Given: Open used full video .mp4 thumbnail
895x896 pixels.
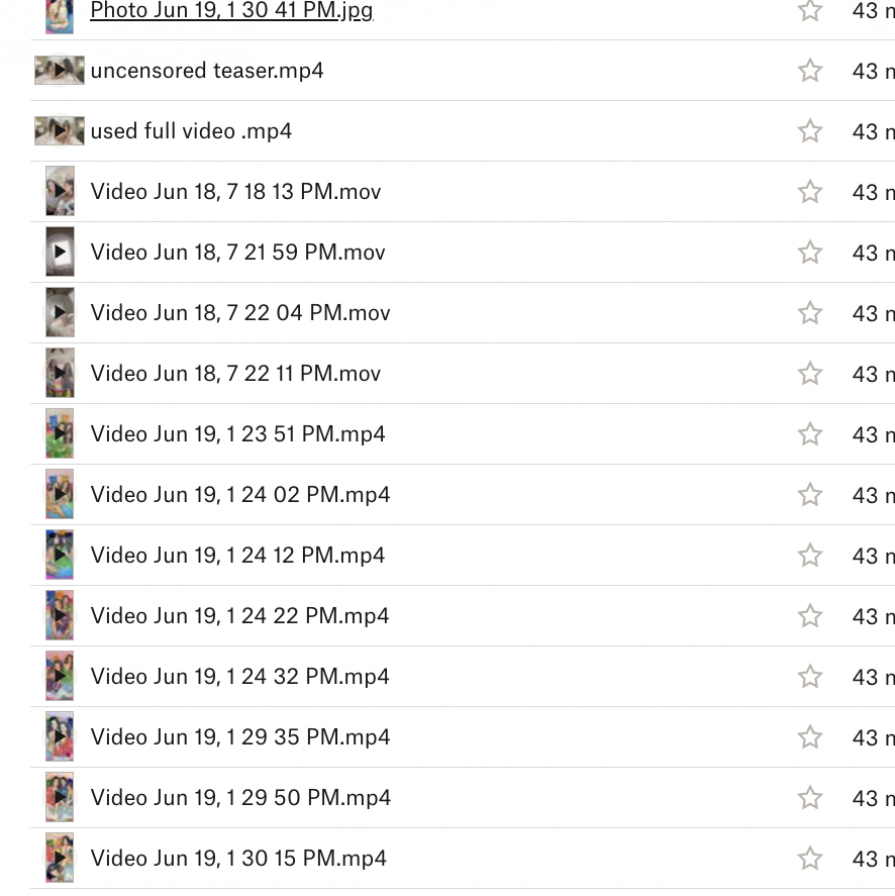Looking at the screenshot, I should click(59, 131).
